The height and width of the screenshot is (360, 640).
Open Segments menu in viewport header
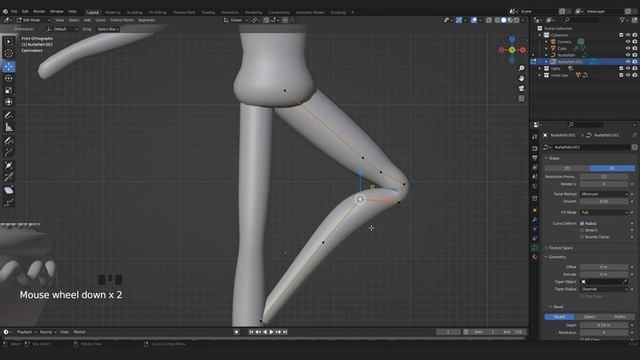tap(147, 20)
